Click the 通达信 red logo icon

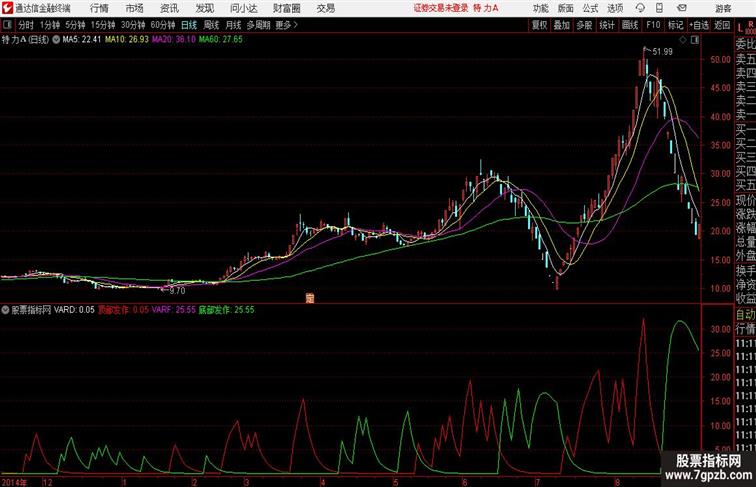pos(7,8)
